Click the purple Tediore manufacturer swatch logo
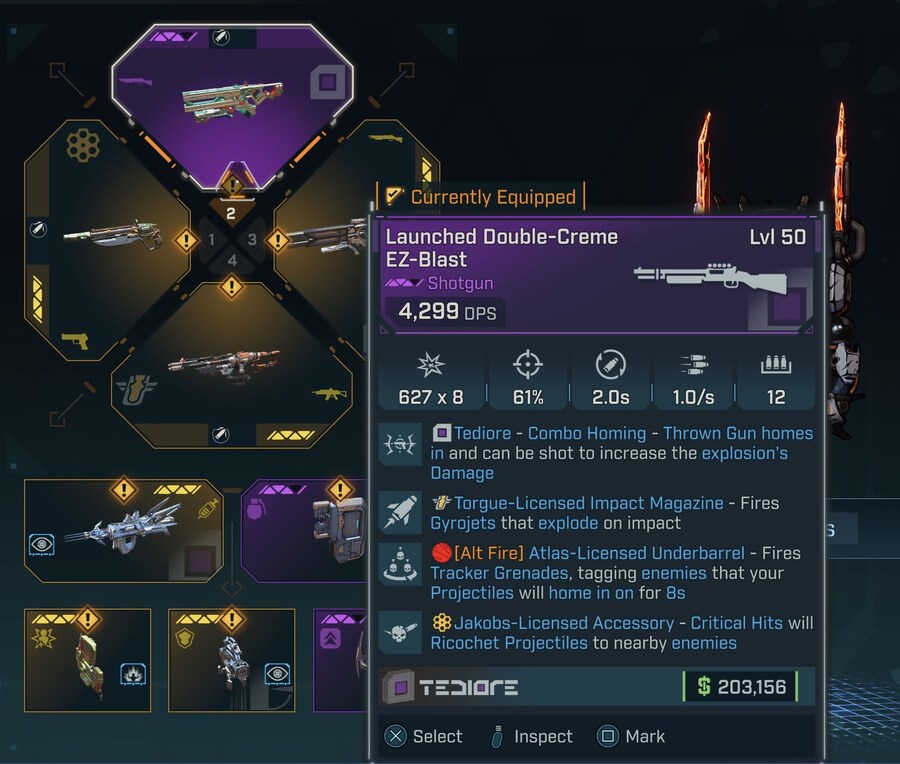 [398, 687]
